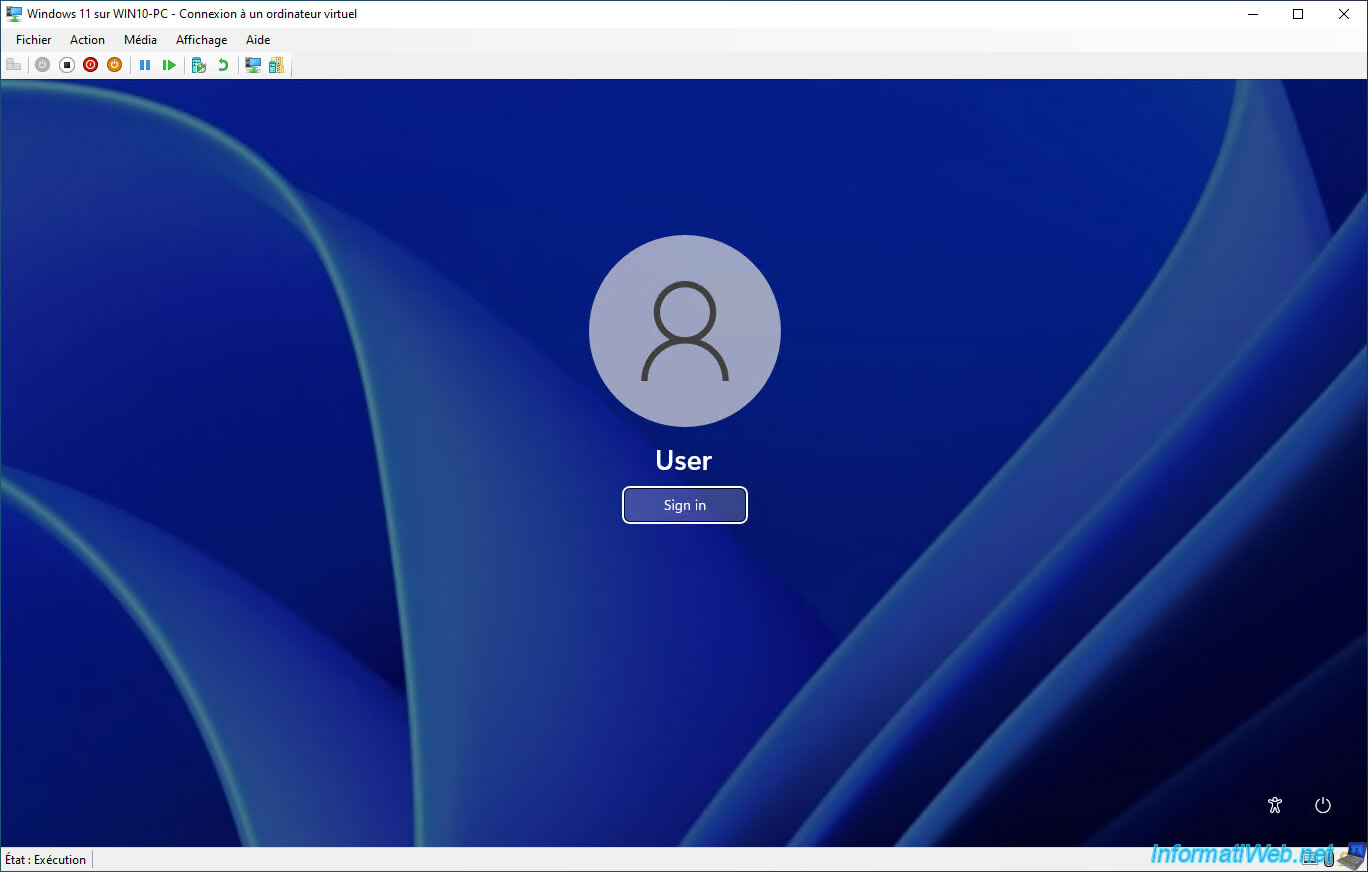The image size is (1368, 872).
Task: Open Accessibility options on the sign-in screen
Action: click(1274, 805)
